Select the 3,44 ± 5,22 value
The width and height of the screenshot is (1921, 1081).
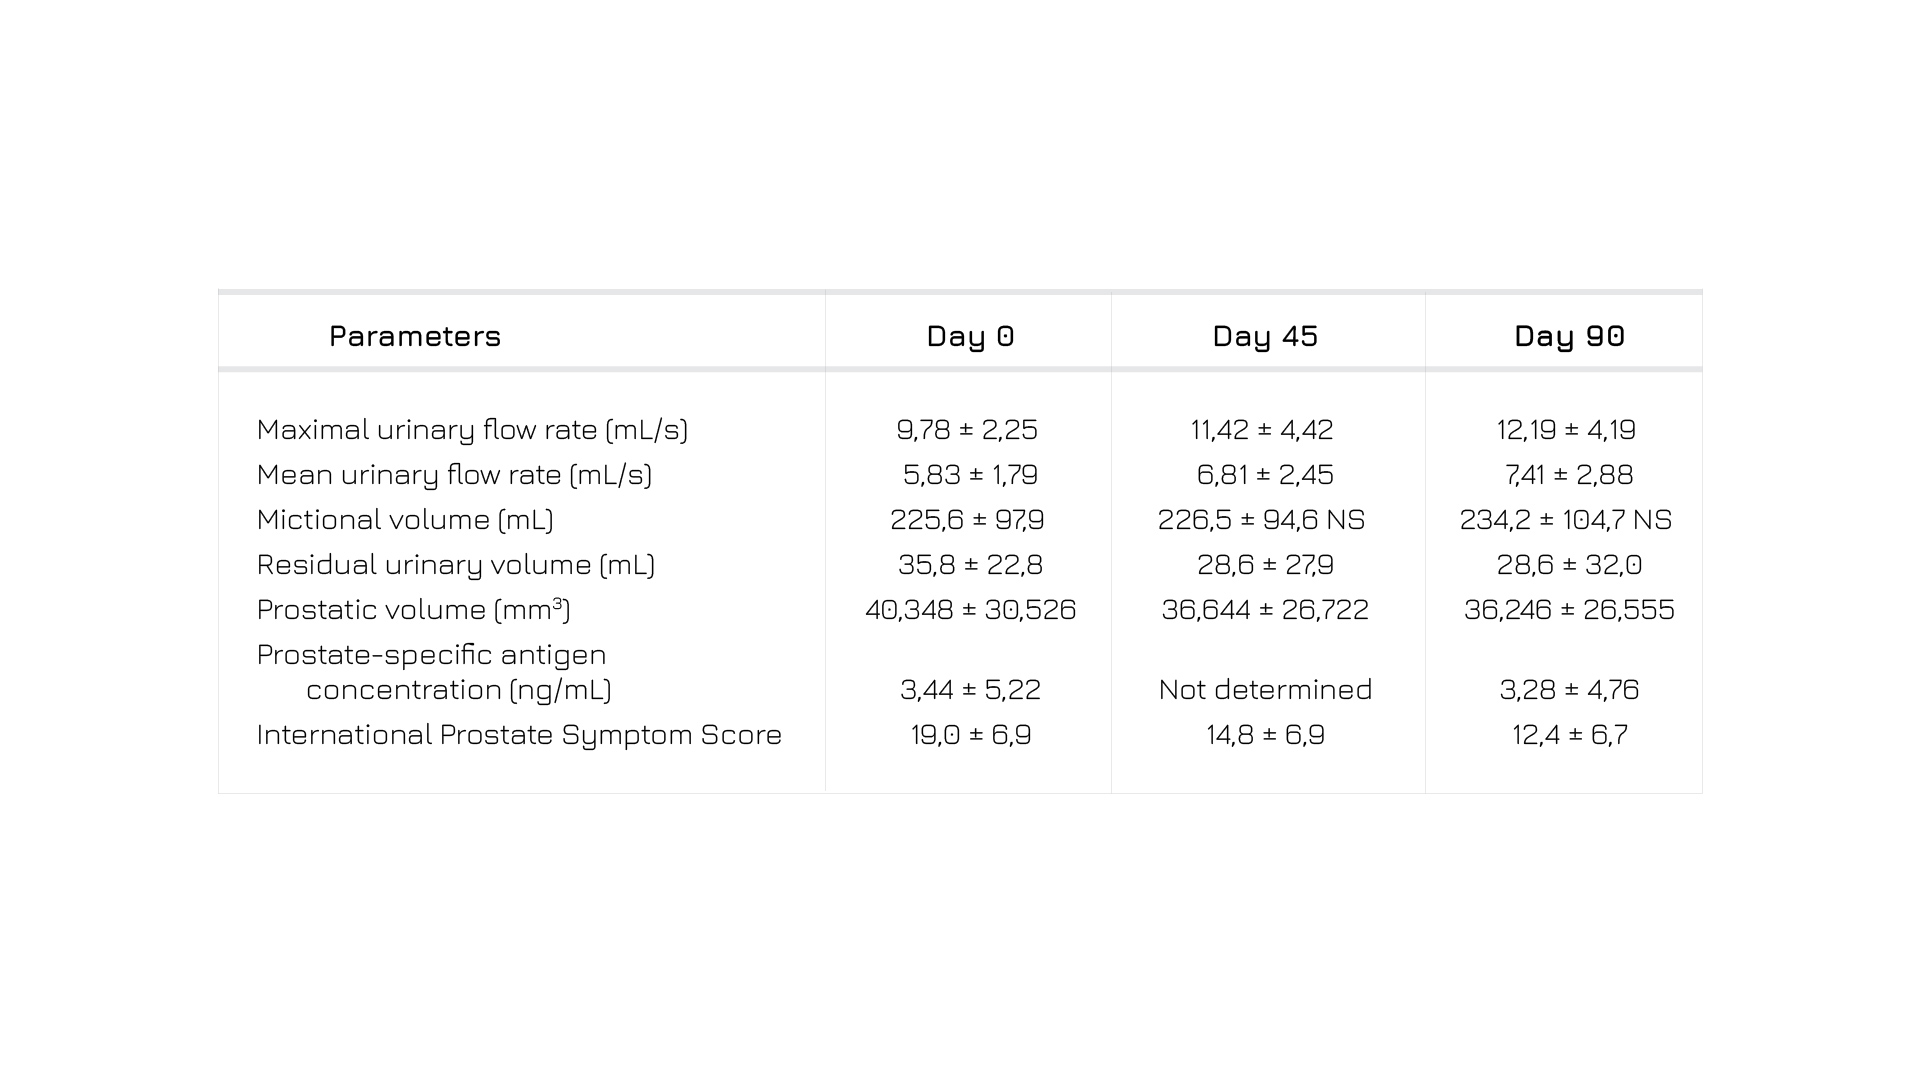tap(970, 690)
